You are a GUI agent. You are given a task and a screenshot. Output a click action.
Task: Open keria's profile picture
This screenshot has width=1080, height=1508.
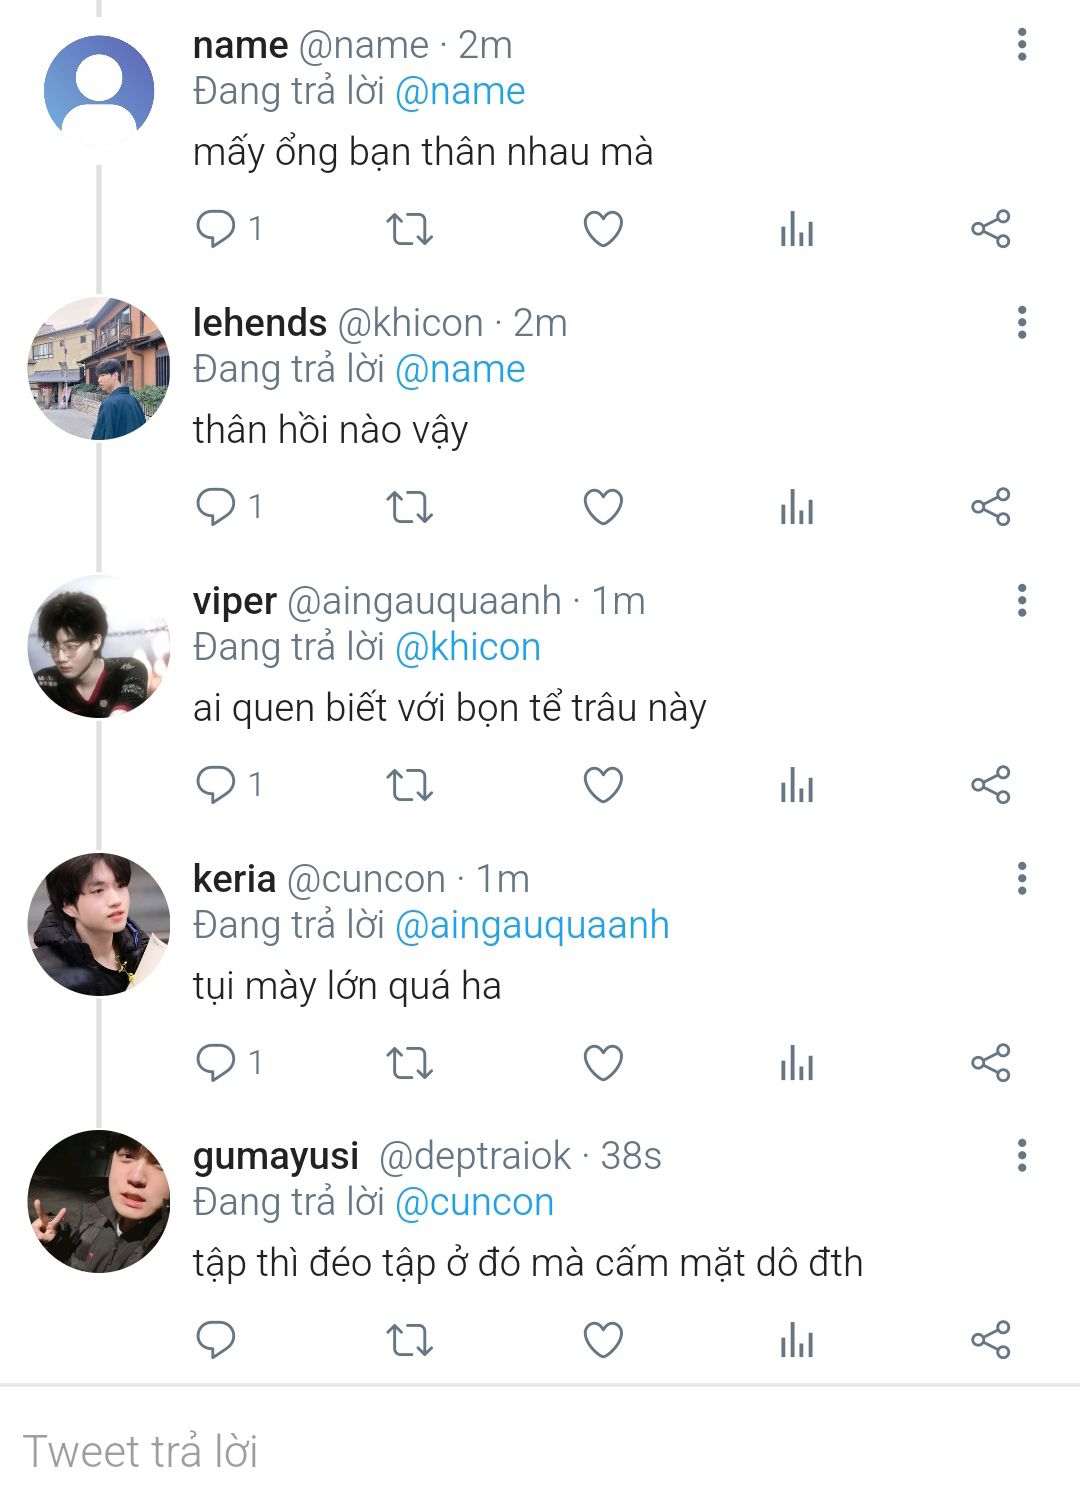[x=98, y=924]
